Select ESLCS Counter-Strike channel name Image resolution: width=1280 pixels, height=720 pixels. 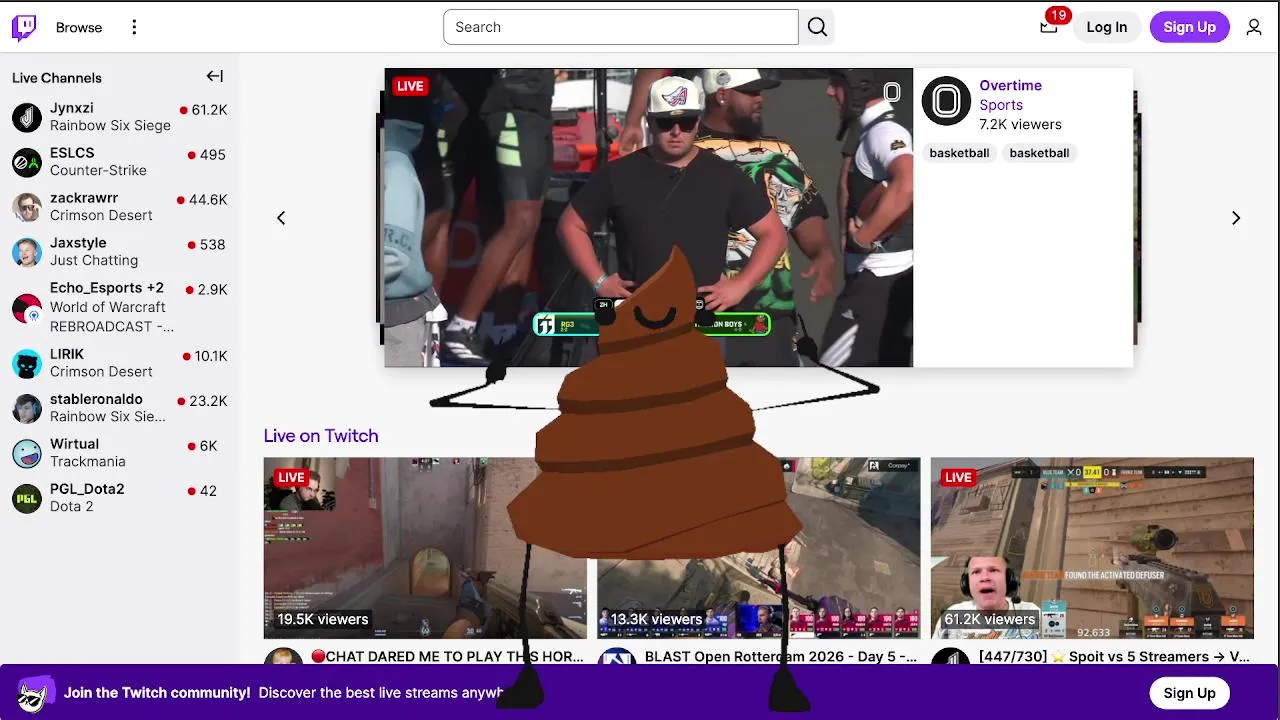pyautogui.click(x=72, y=153)
